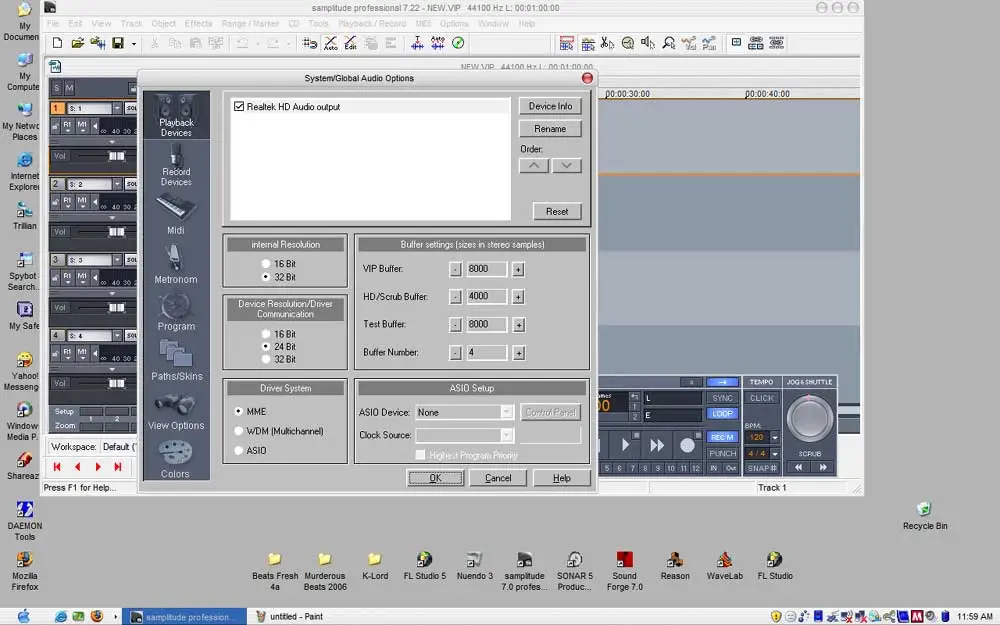Click the Save disk toolbar icon
Viewport: 1000px width, 625px height.
118,43
